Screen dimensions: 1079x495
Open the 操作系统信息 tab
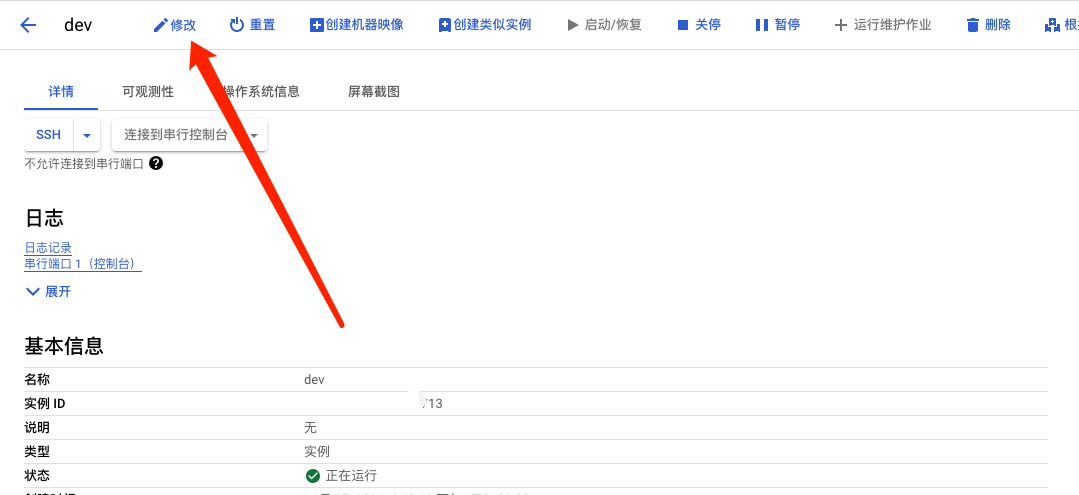[262, 91]
